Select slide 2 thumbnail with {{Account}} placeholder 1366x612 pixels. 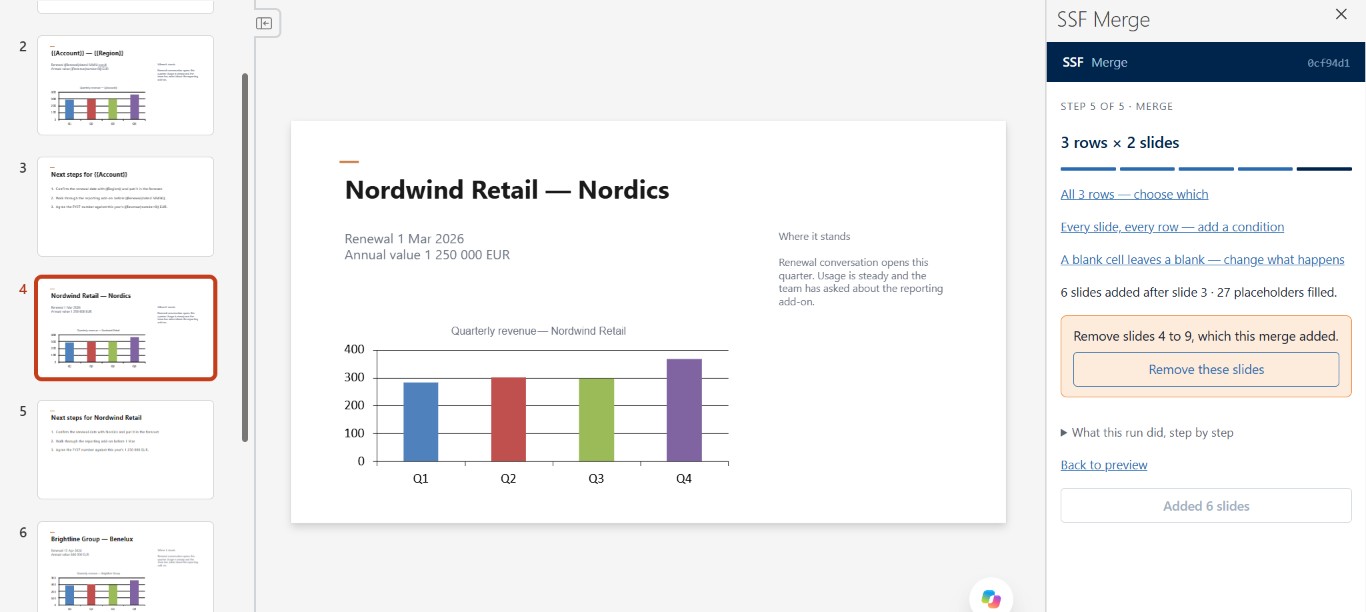(126, 85)
